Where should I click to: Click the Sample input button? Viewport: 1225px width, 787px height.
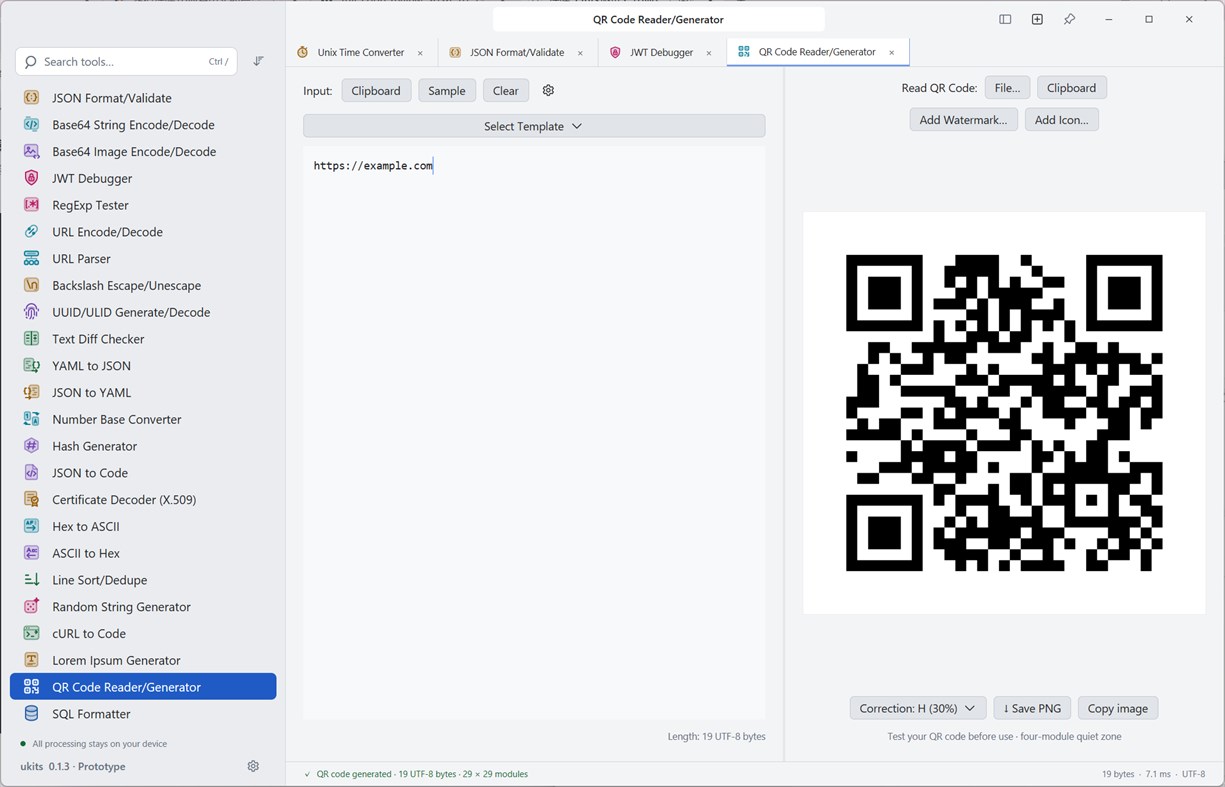point(447,90)
